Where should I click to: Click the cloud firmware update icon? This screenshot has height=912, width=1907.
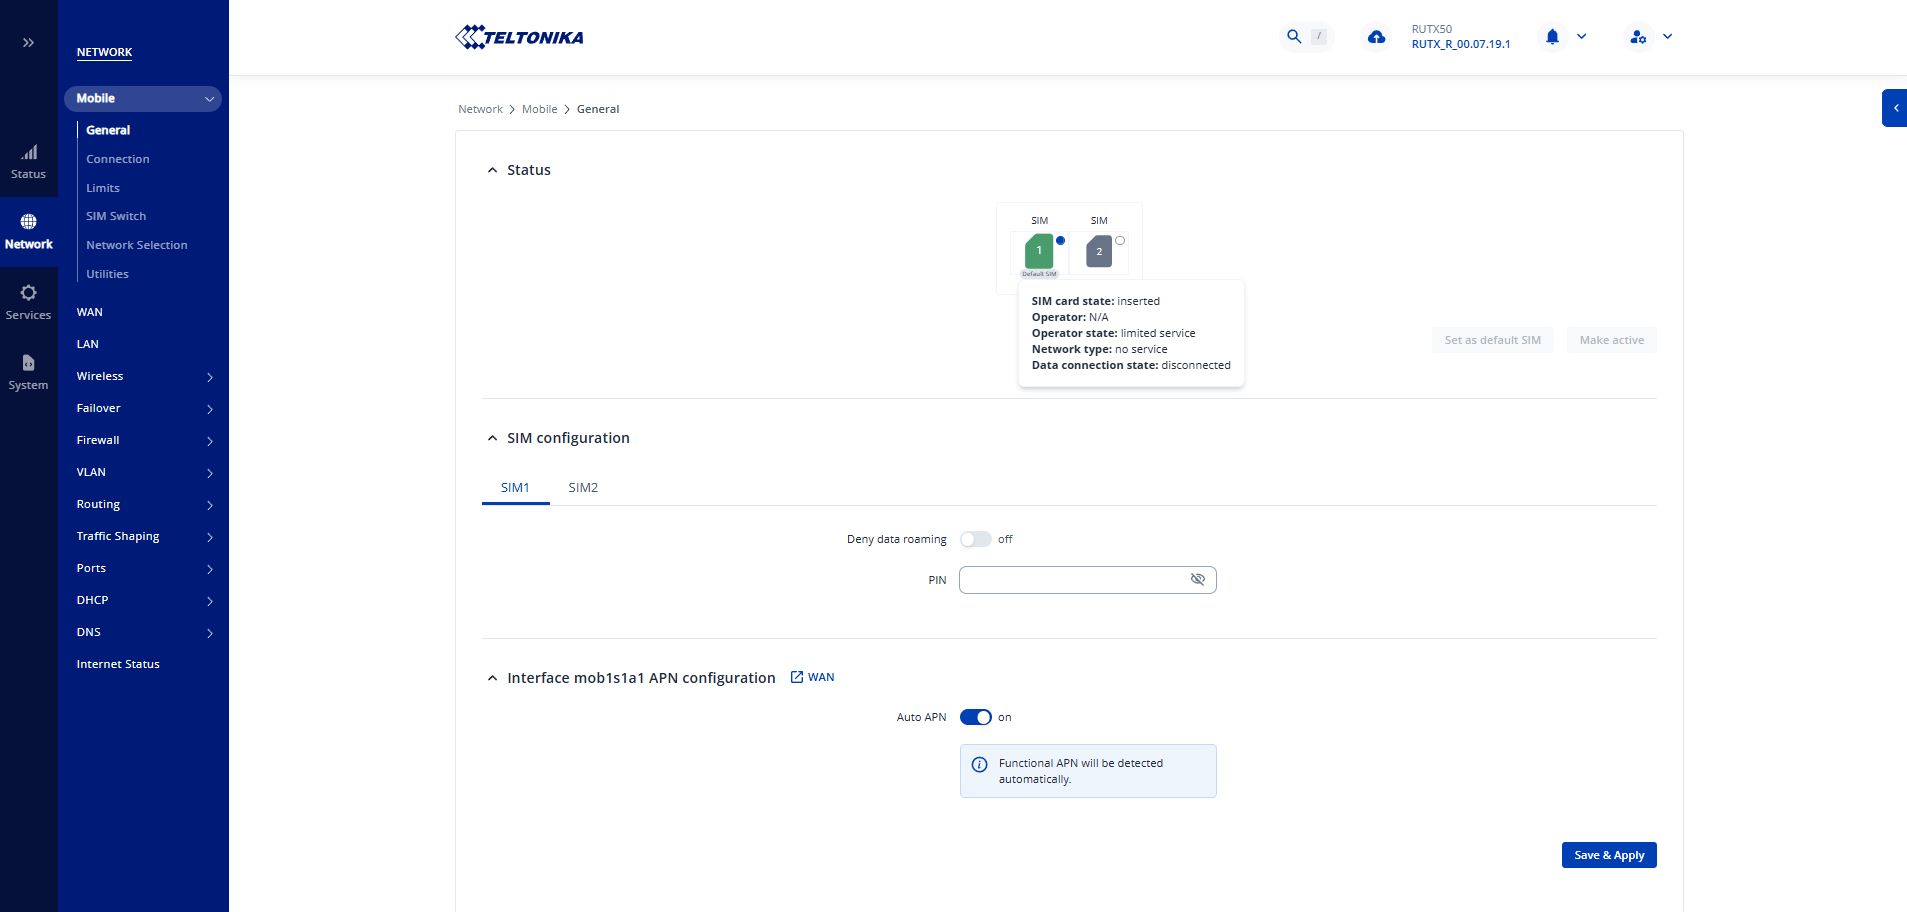[1376, 37]
